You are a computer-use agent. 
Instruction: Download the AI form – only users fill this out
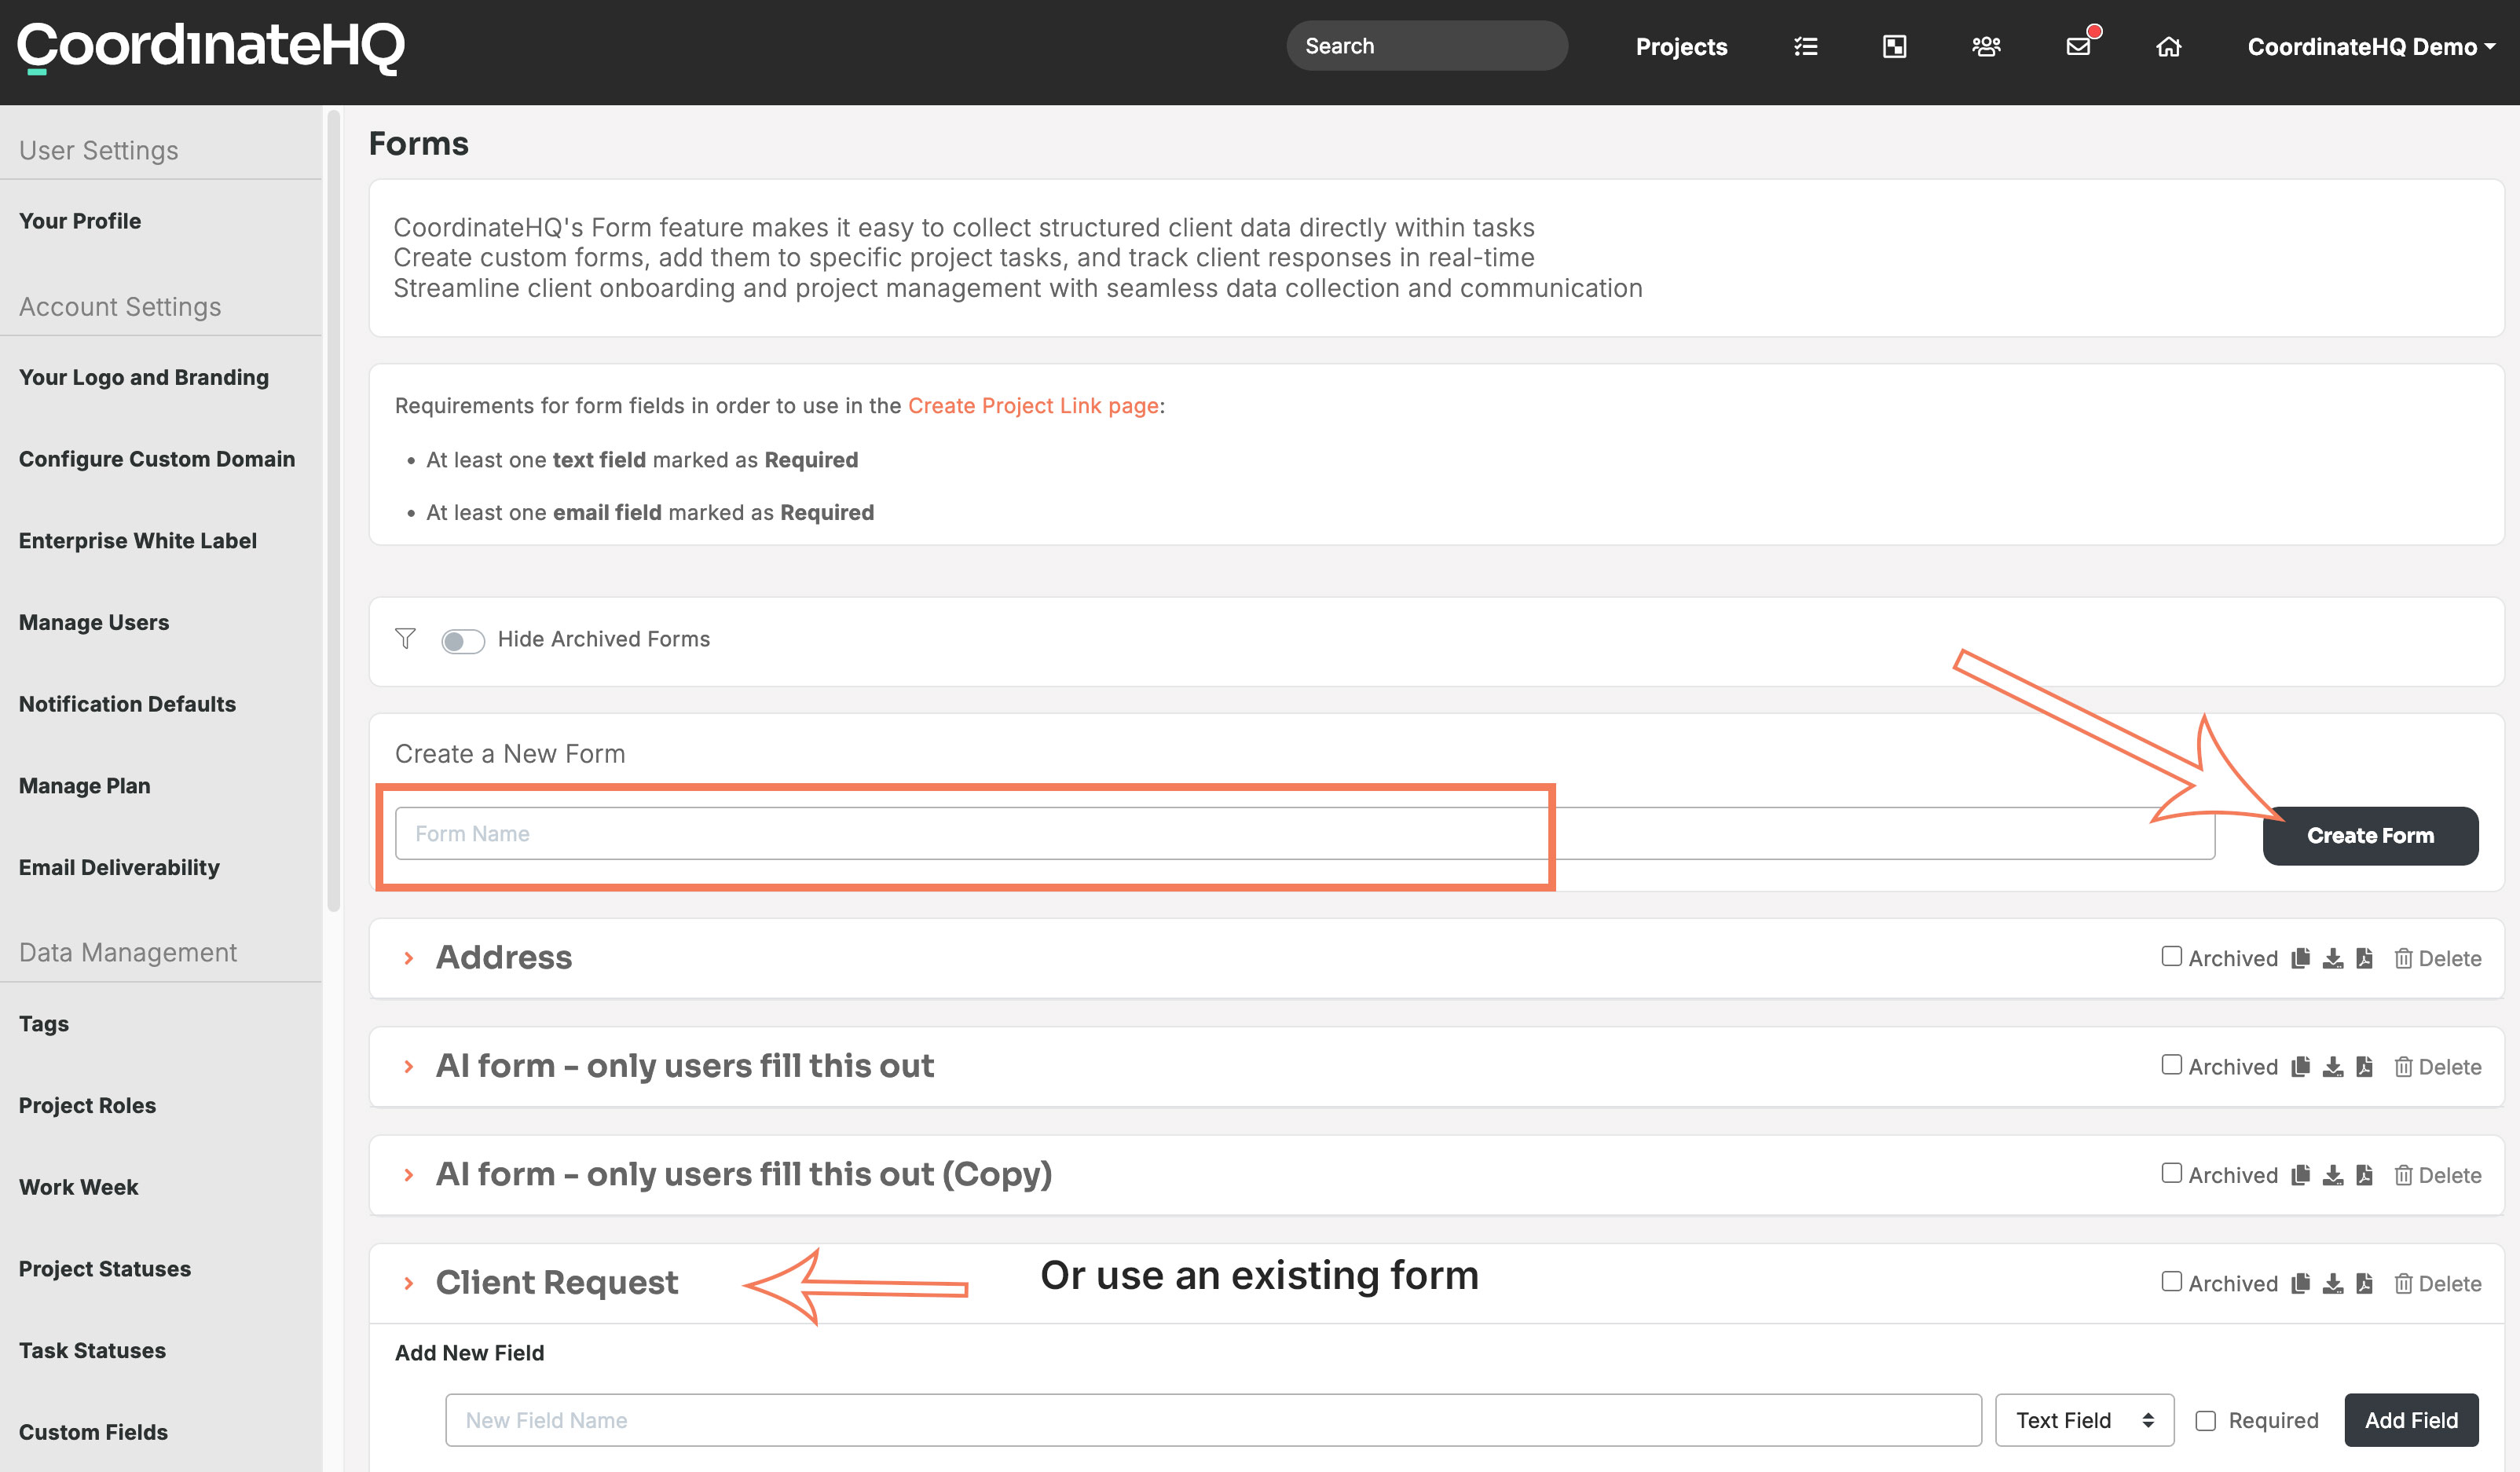2333,1066
